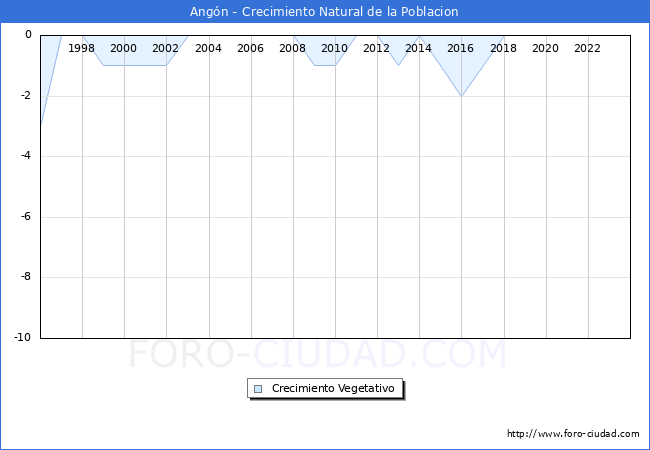Click the -10 y-axis value
The width and height of the screenshot is (650, 450).
[x=23, y=337]
